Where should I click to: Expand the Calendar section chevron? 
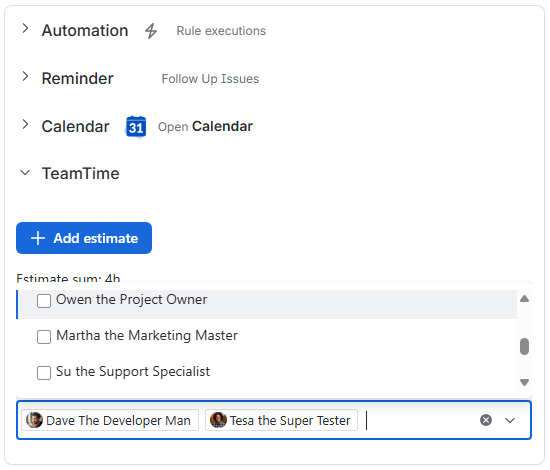coord(25,124)
